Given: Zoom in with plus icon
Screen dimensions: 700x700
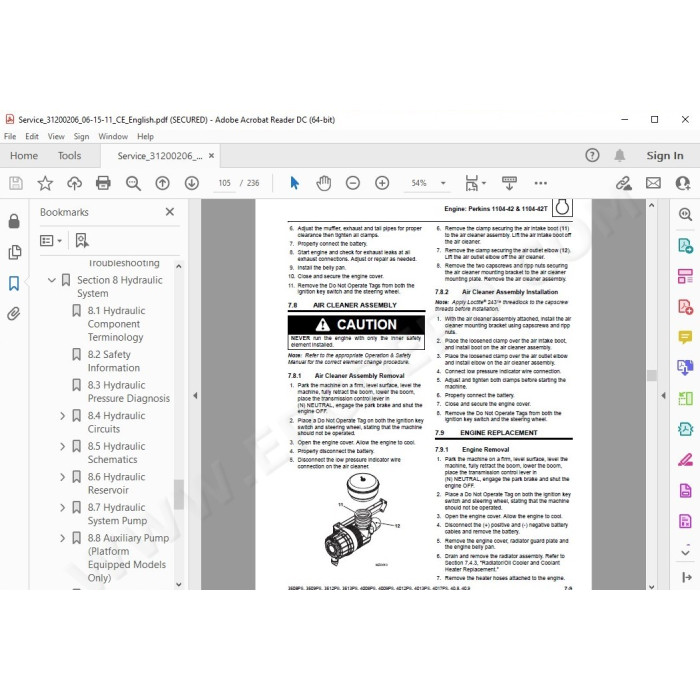Looking at the screenshot, I should [382, 183].
